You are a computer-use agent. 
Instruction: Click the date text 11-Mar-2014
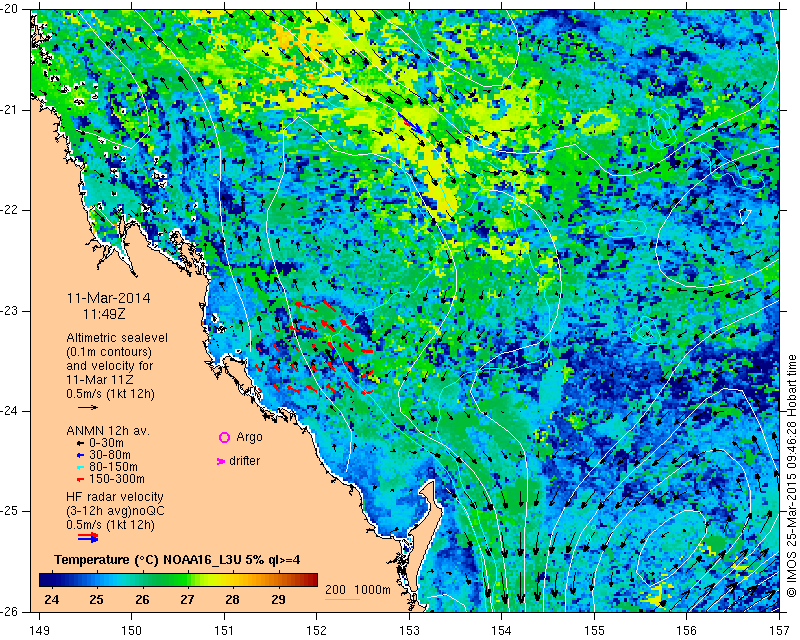[109, 298]
